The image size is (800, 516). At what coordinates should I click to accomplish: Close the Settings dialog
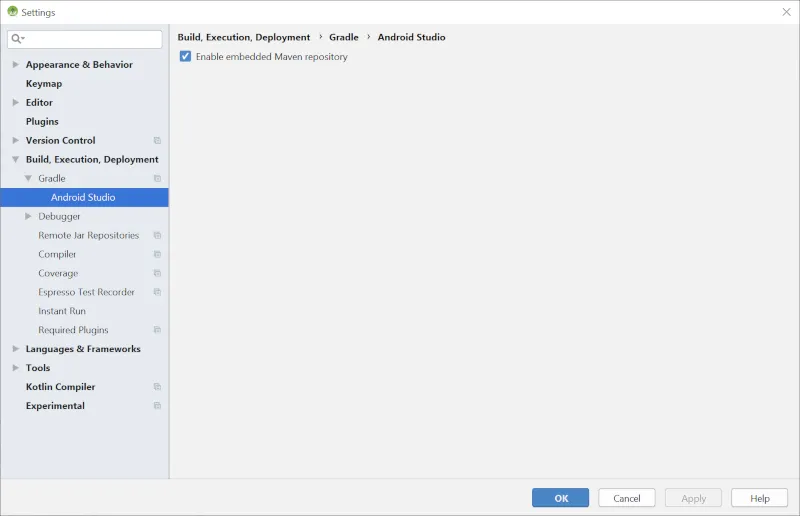point(786,12)
